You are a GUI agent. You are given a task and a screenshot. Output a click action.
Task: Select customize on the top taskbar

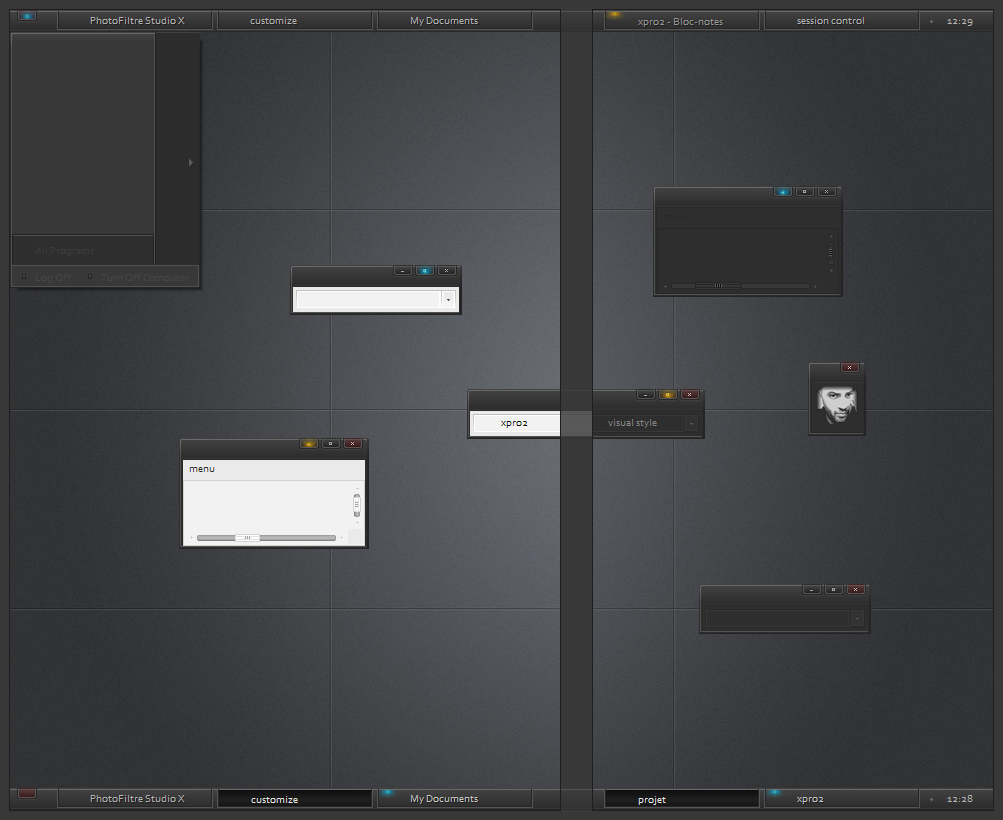click(295, 20)
